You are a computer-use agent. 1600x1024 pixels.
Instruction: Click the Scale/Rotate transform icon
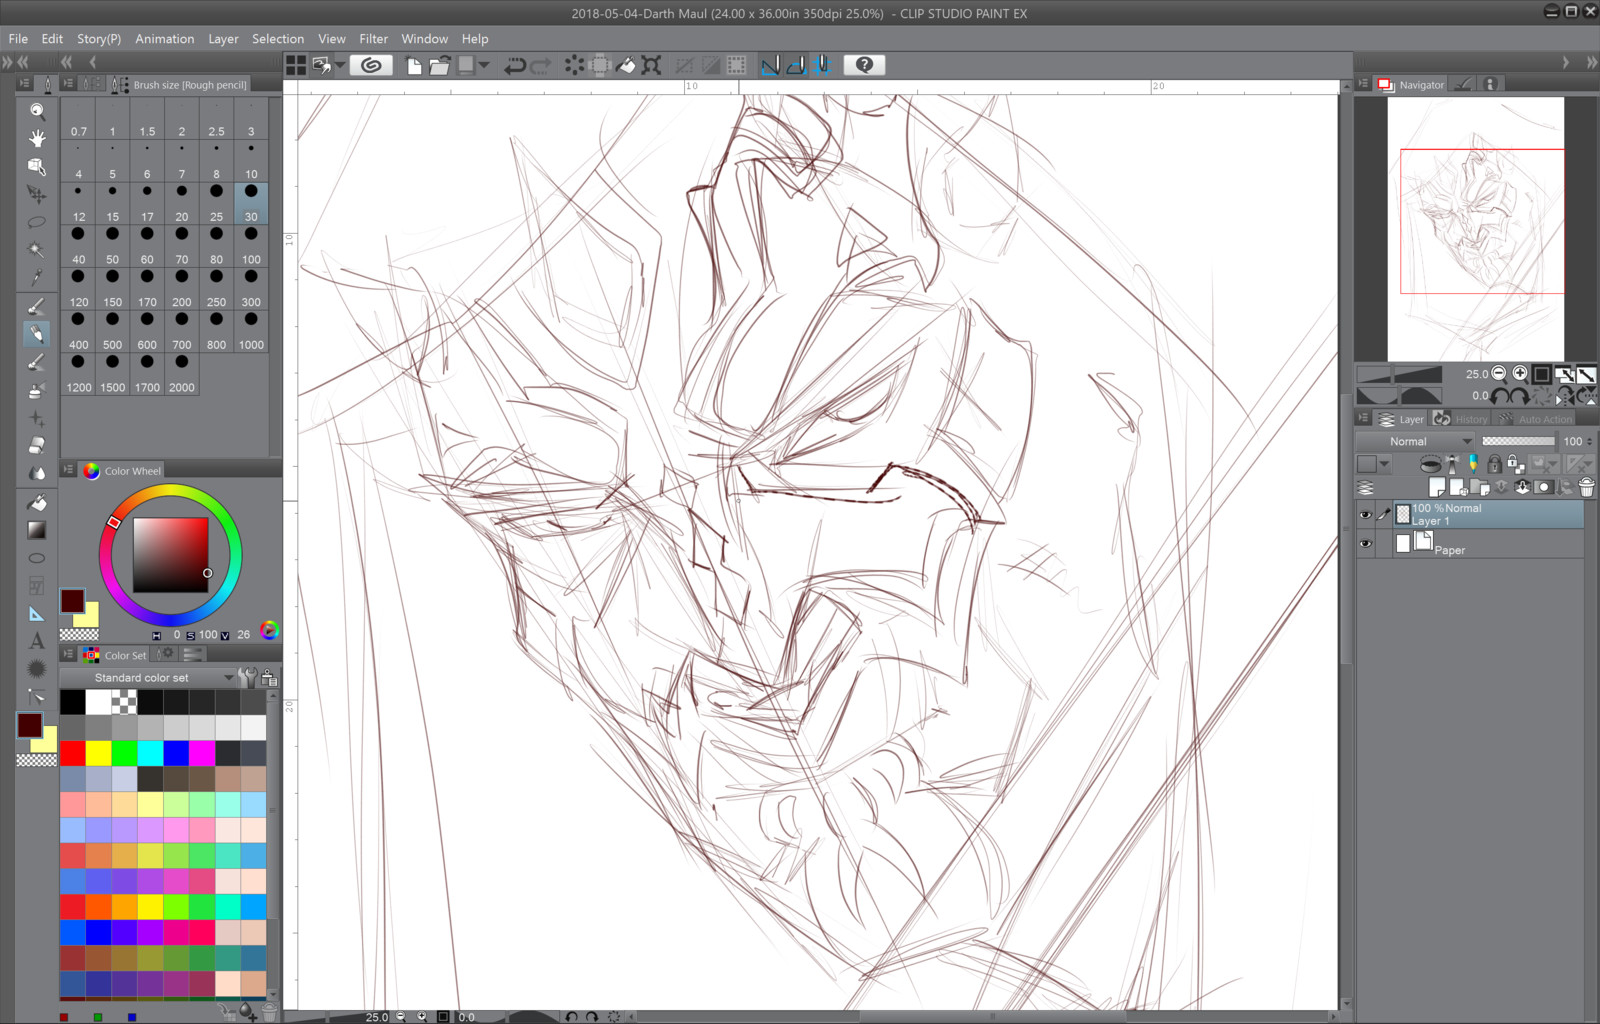651,65
